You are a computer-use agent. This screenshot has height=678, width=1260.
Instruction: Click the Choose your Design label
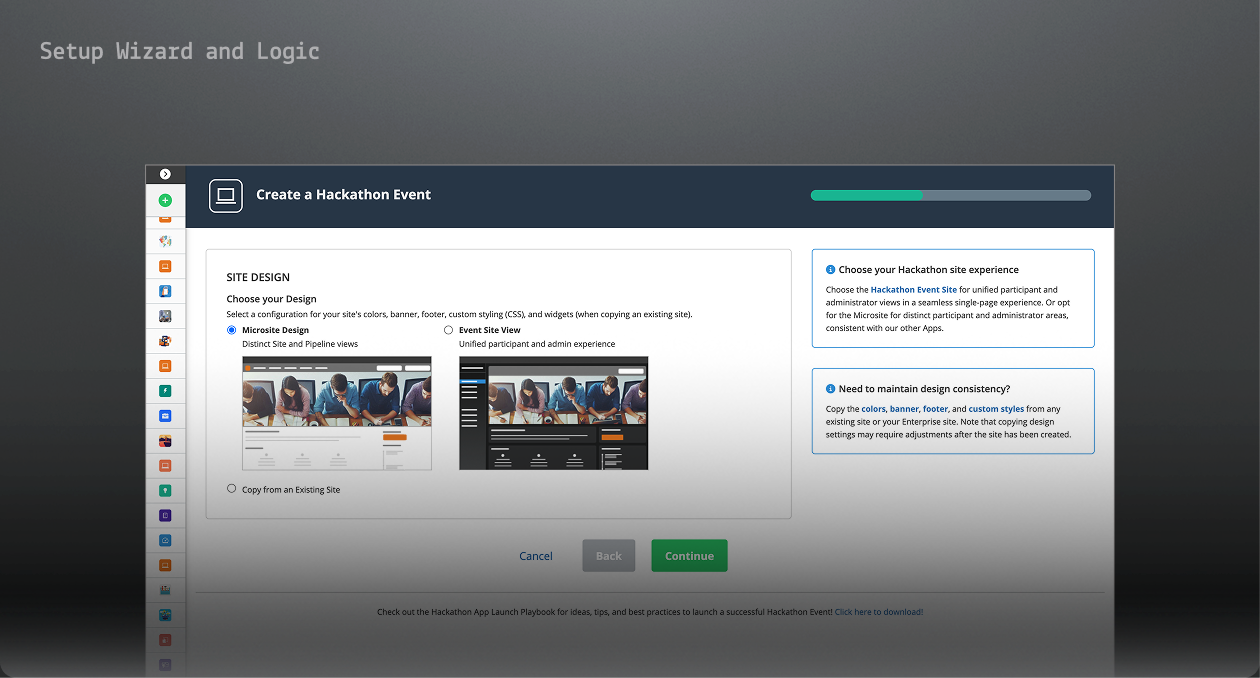pyautogui.click(x=271, y=299)
